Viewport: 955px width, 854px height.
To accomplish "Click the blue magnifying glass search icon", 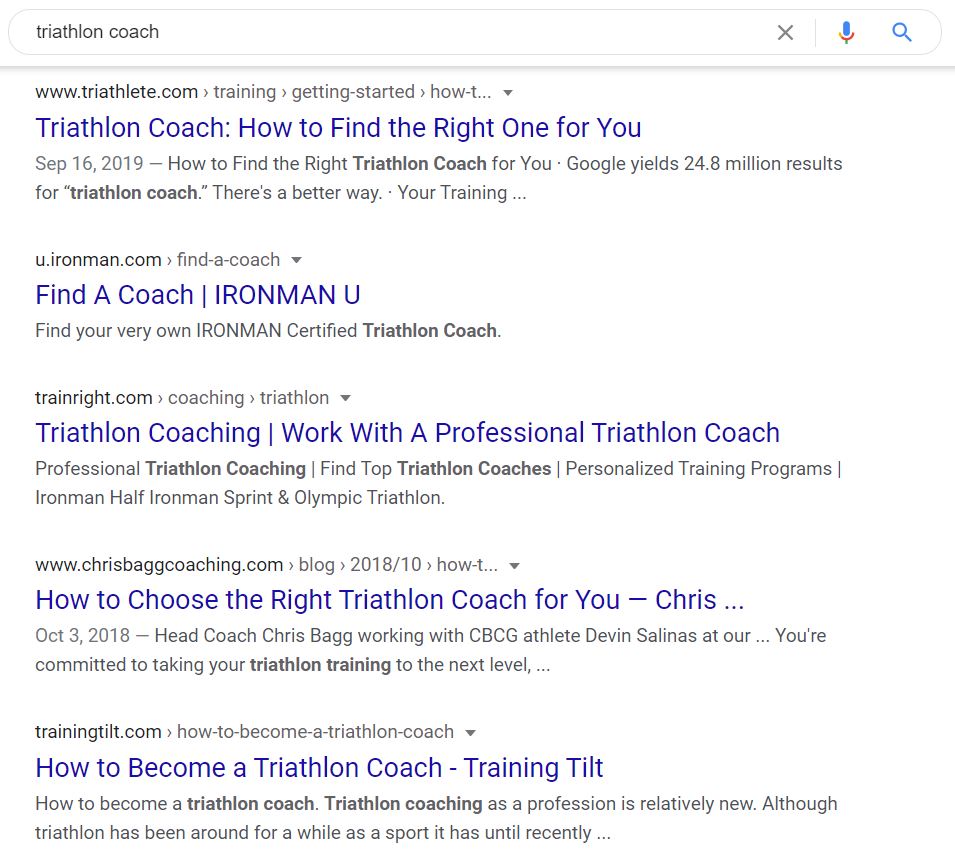I will (x=901, y=32).
